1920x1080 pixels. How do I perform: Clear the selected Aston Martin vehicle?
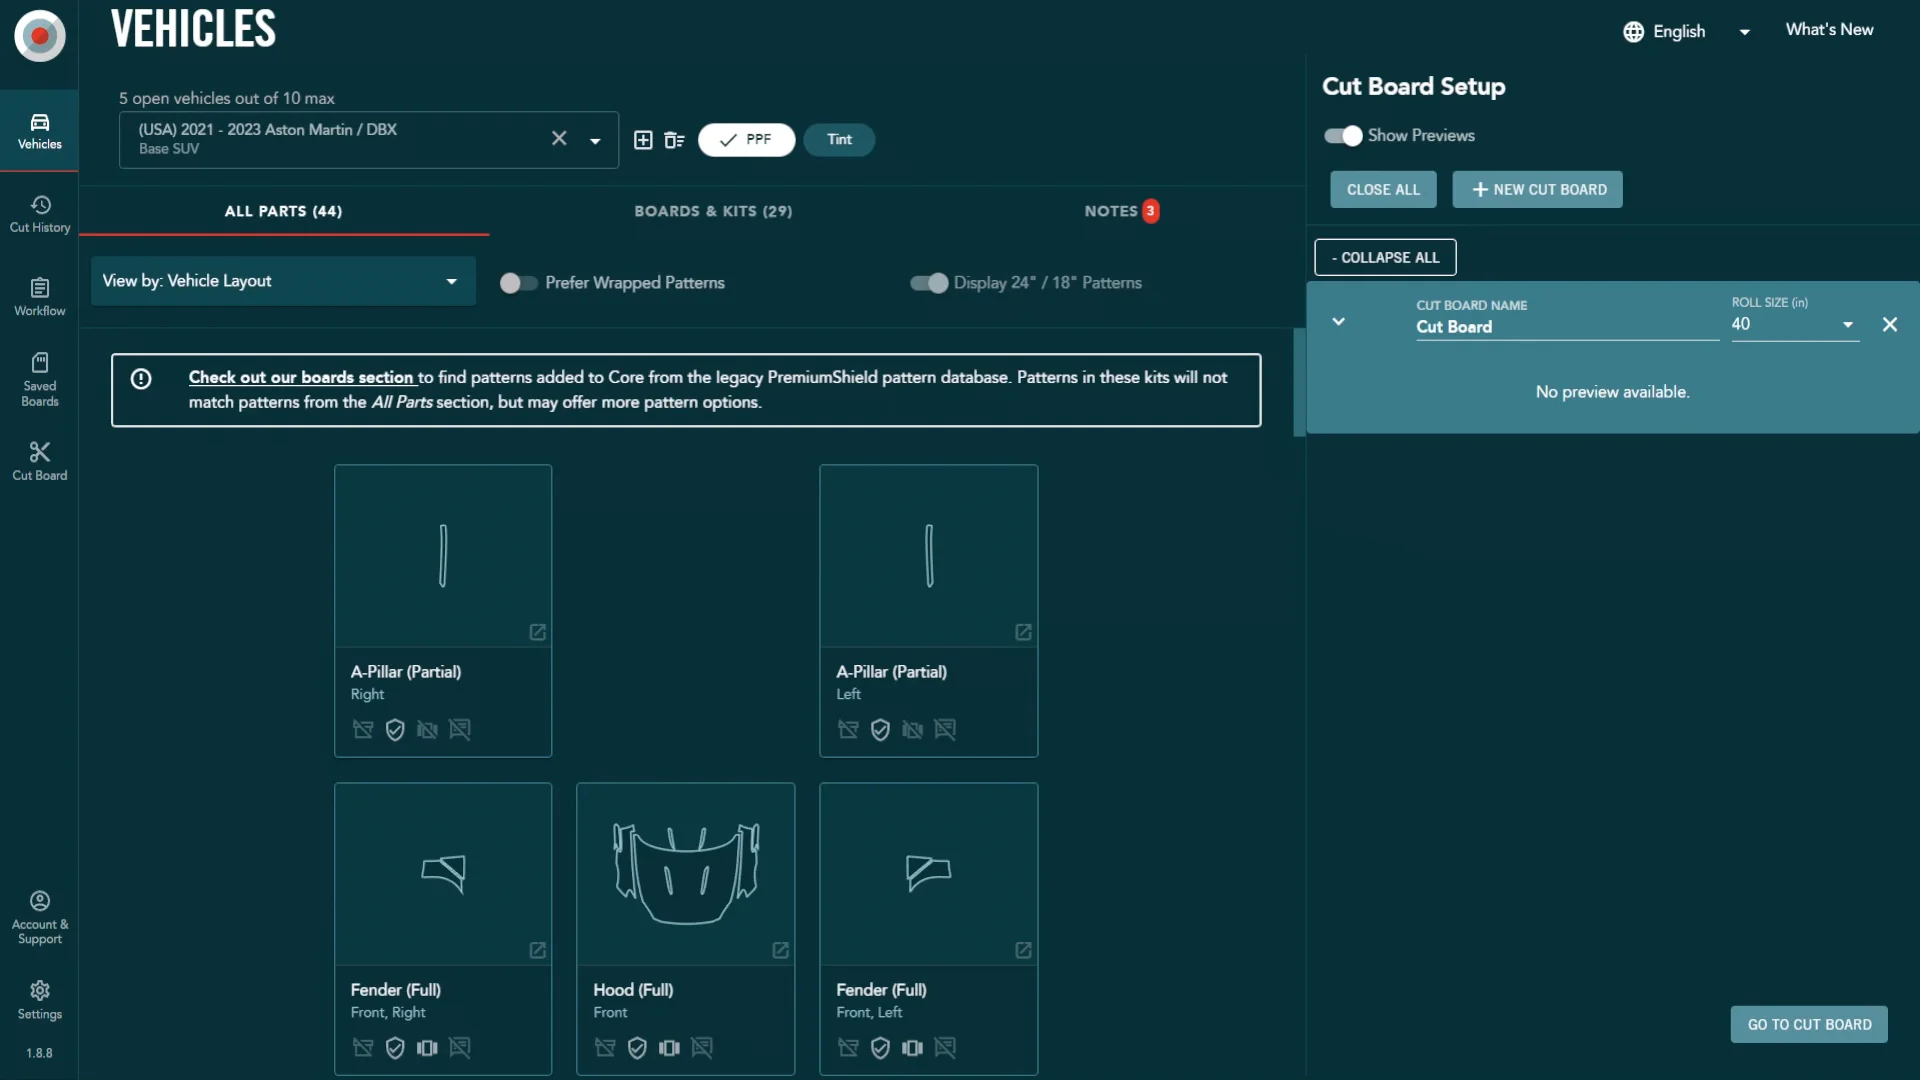(559, 138)
